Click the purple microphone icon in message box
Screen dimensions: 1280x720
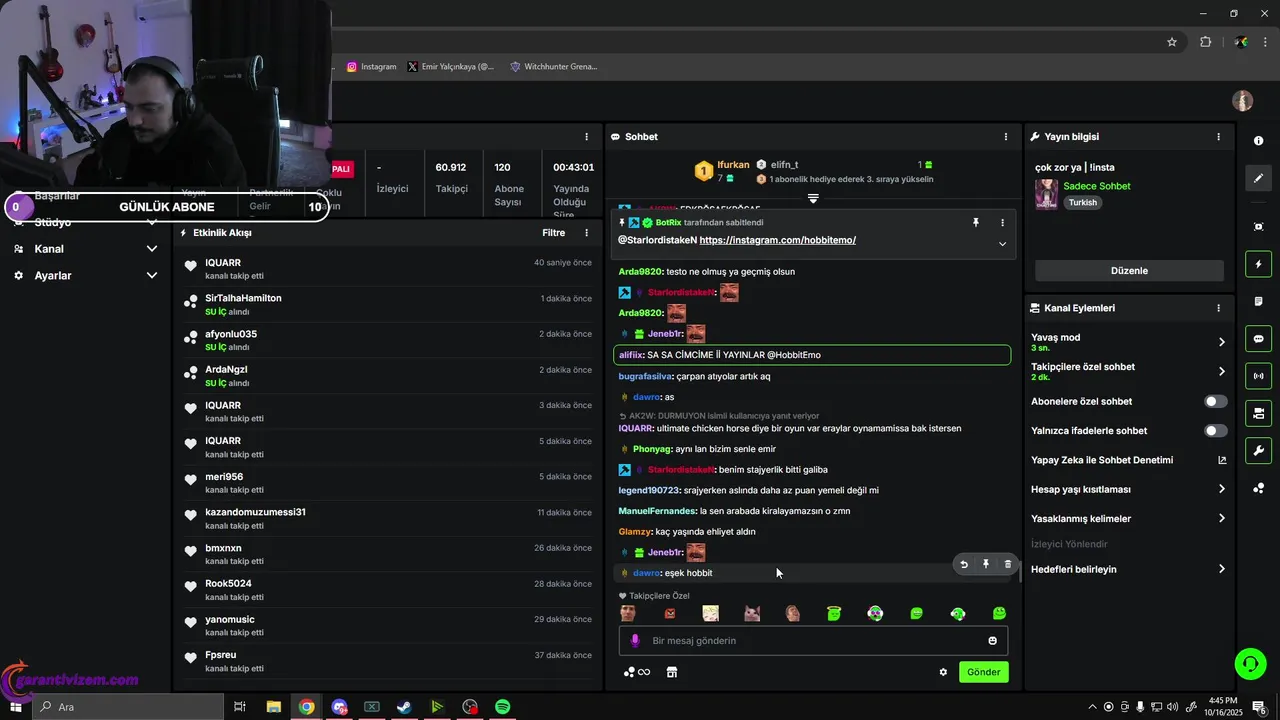[x=635, y=641]
